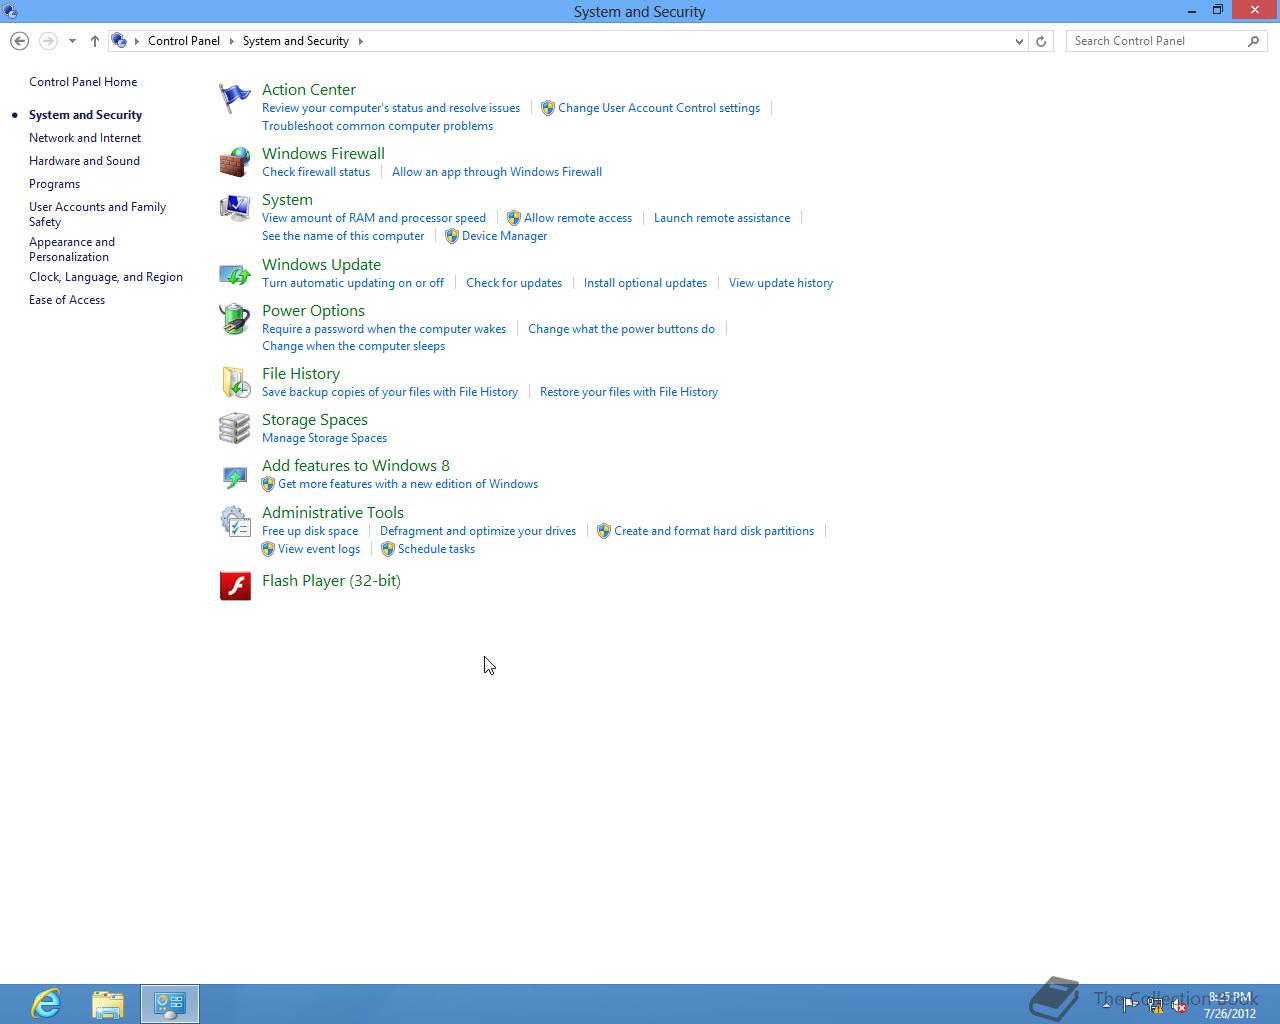Click Launch remote assistance link
Screen dimensions: 1280x1024
(x=722, y=218)
